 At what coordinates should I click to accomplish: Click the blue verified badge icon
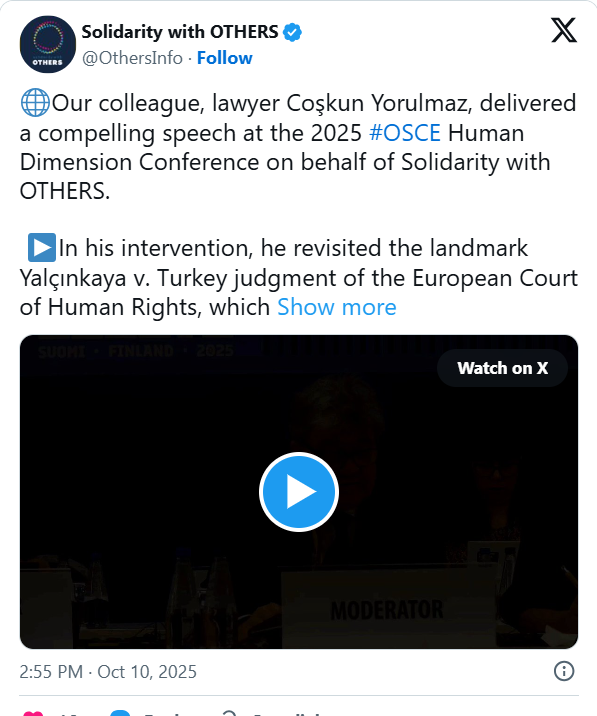292,32
